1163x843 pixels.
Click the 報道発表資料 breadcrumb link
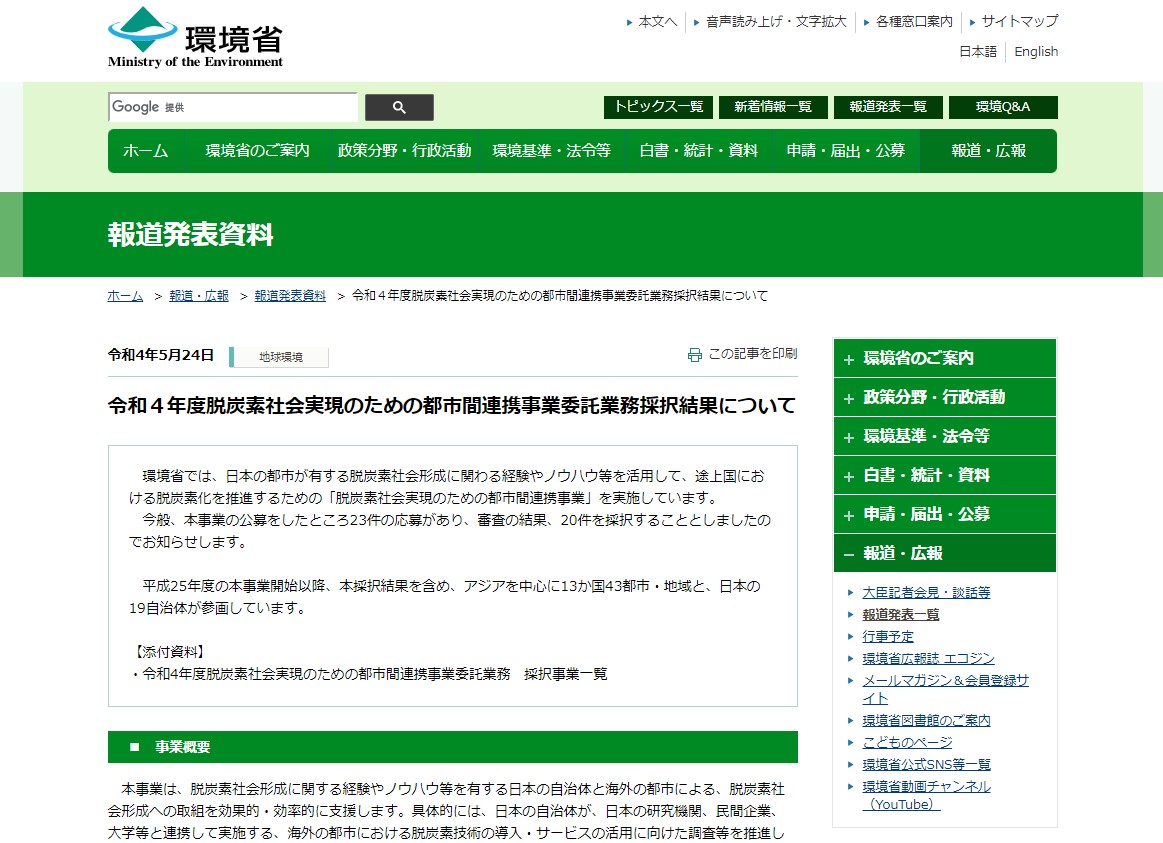(x=290, y=296)
